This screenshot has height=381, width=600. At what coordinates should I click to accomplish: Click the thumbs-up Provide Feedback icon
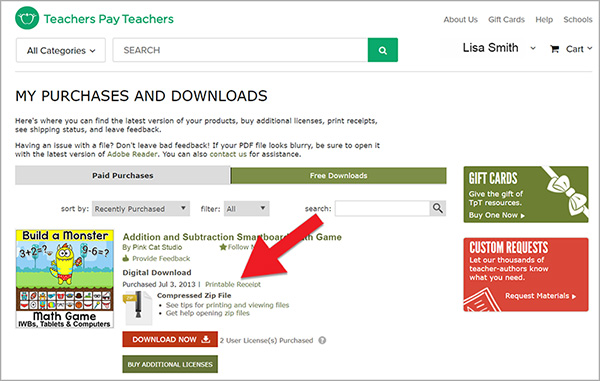click(x=126, y=258)
